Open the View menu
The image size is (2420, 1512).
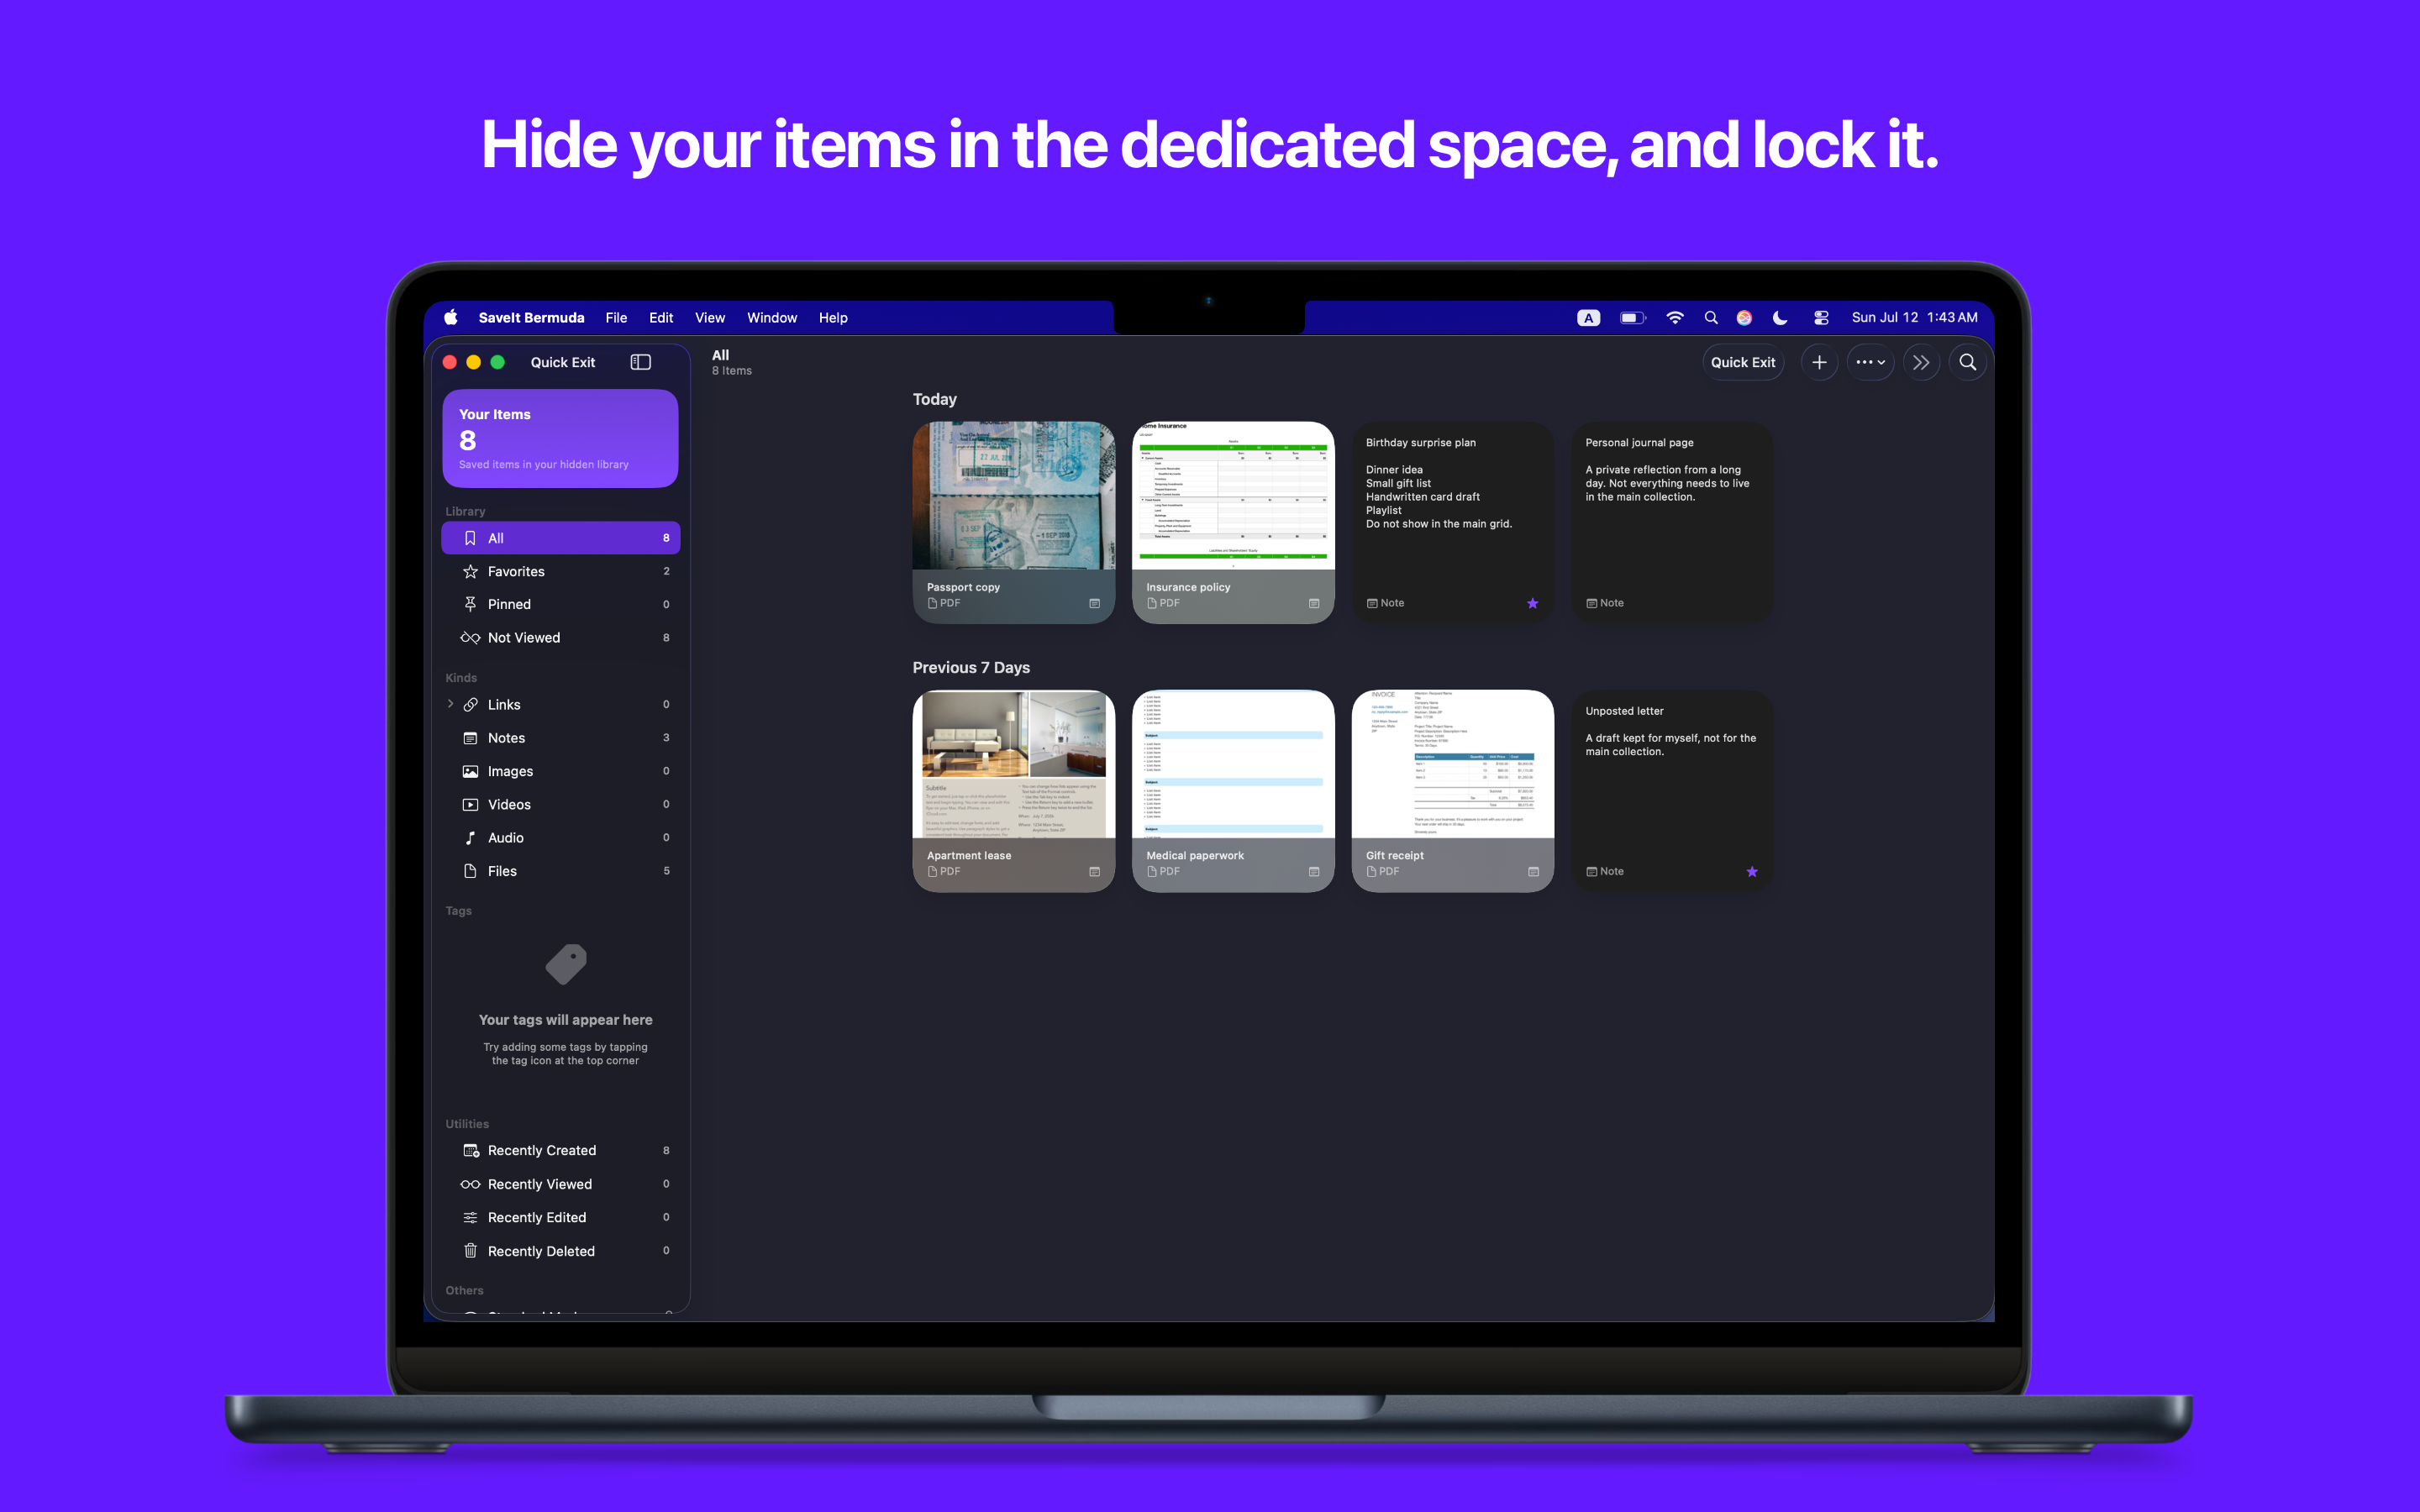click(710, 317)
